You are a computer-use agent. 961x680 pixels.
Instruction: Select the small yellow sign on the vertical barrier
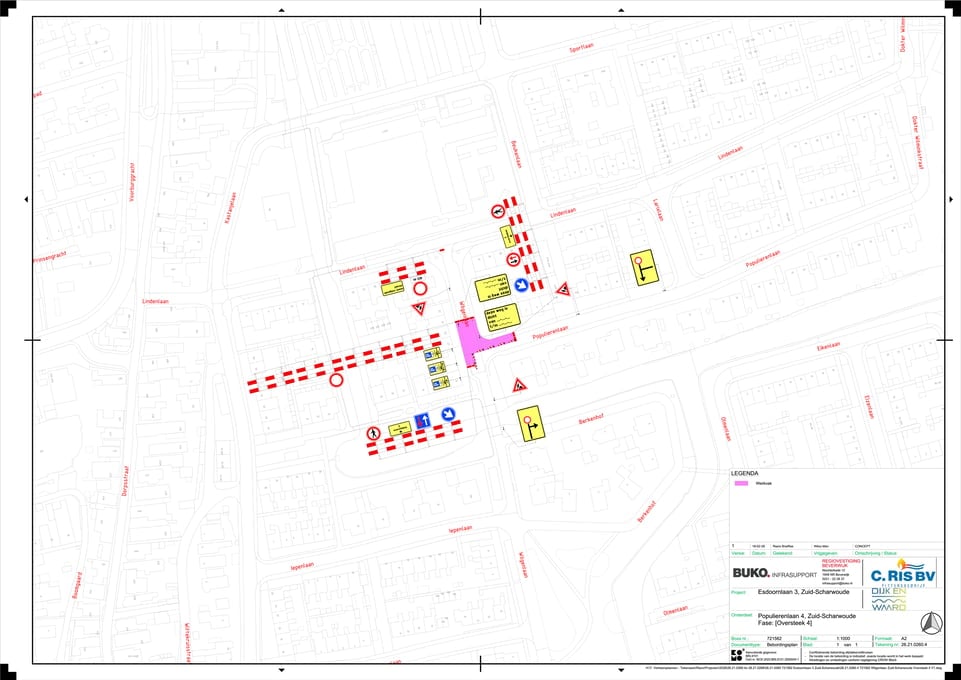click(507, 236)
